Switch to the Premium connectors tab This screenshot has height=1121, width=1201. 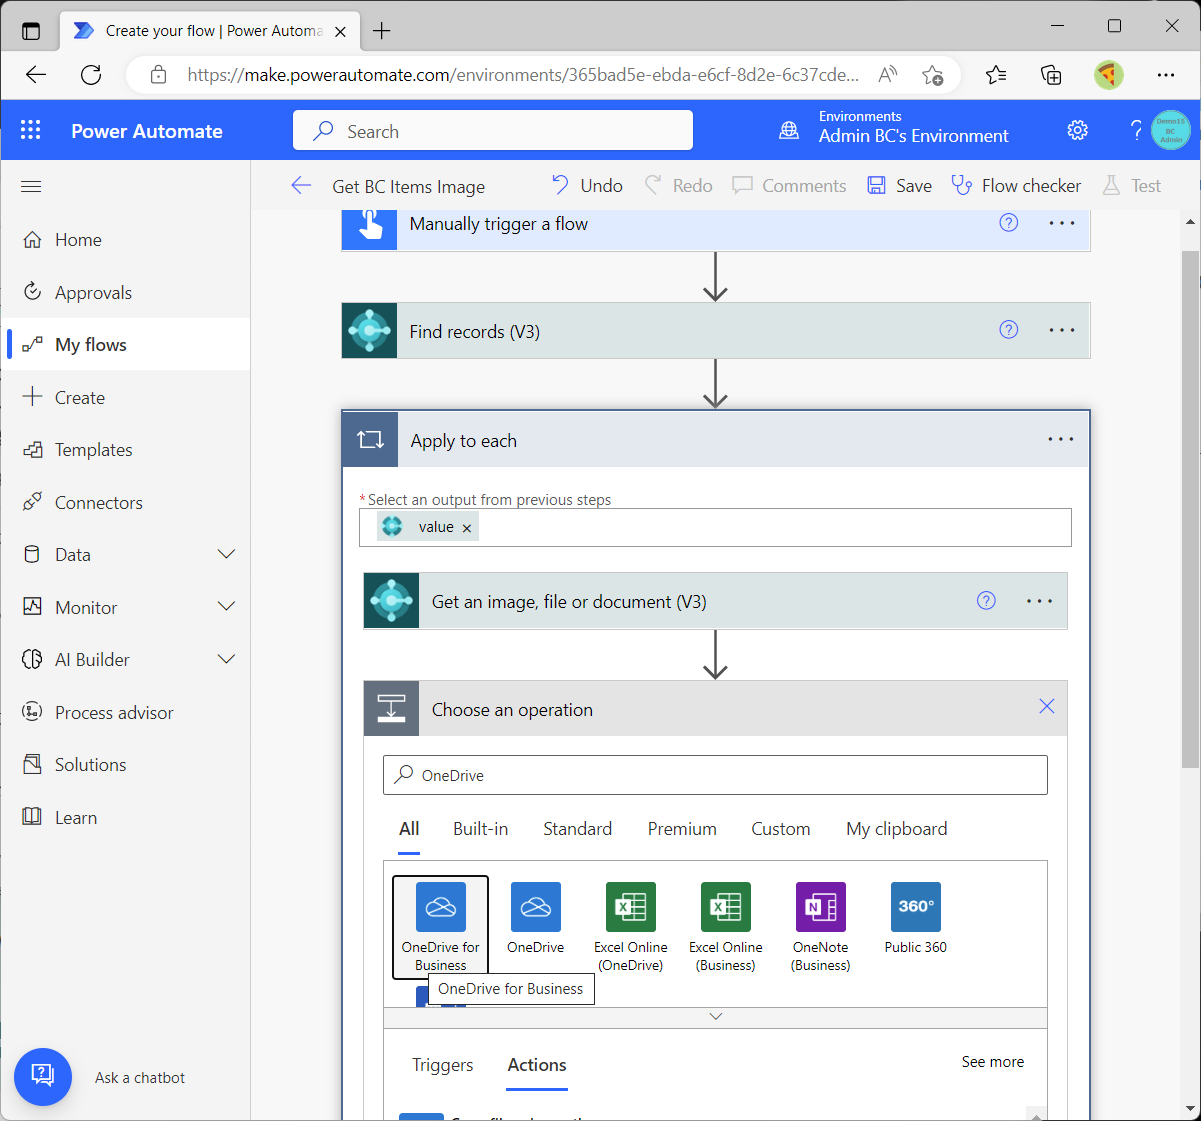682,829
